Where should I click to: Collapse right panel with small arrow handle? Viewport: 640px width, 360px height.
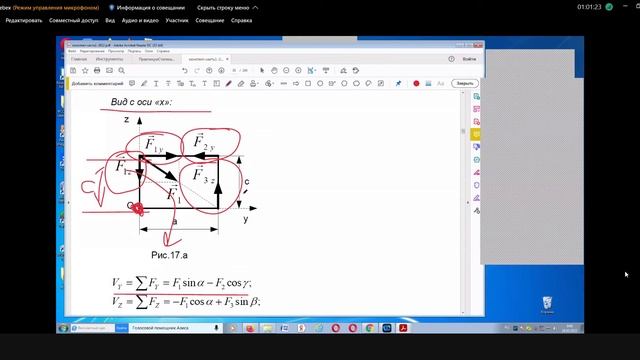pyautogui.click(x=468, y=202)
